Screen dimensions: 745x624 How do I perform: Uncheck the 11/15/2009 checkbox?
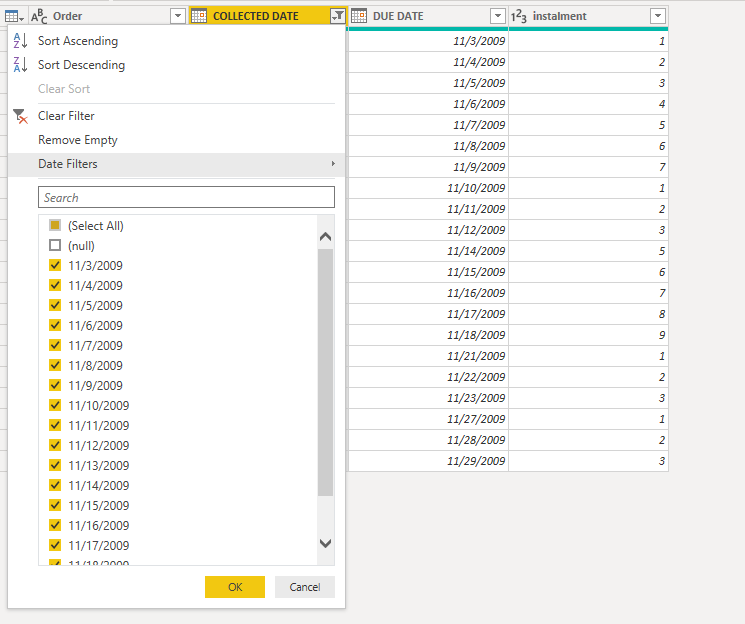coord(55,505)
